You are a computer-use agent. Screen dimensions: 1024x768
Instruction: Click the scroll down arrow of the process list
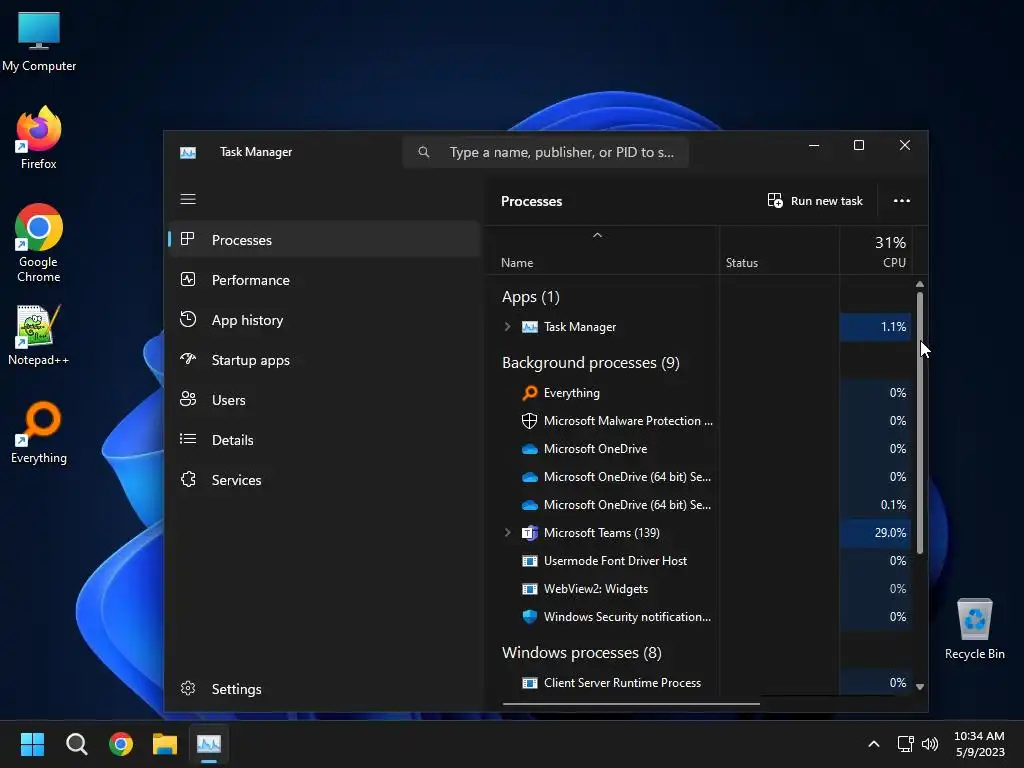pyautogui.click(x=920, y=687)
